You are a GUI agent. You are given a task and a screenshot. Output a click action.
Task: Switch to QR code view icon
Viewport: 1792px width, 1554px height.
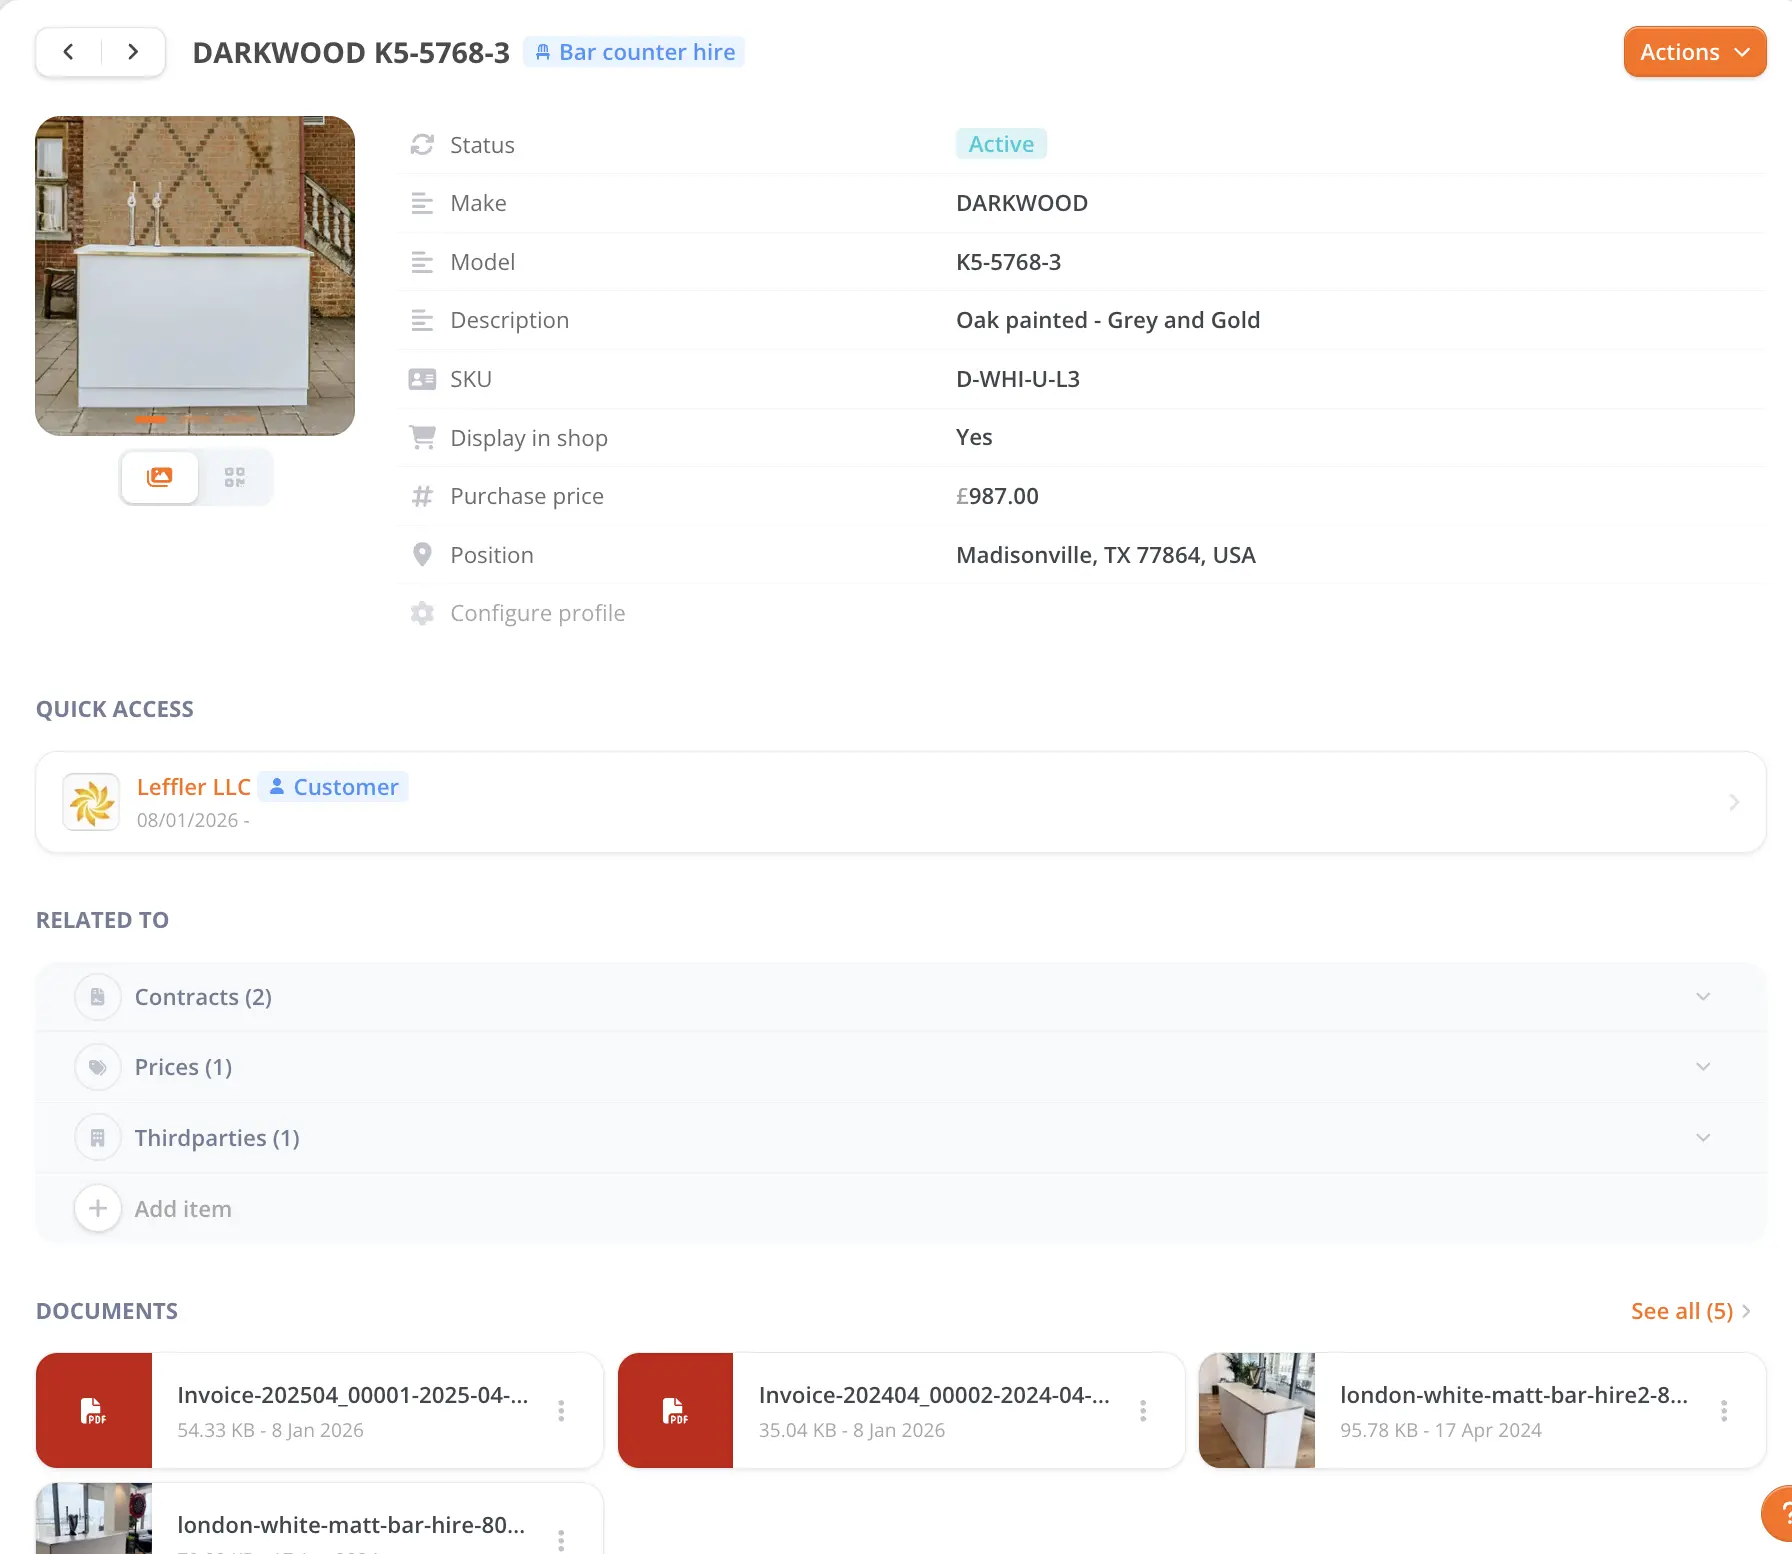click(235, 477)
